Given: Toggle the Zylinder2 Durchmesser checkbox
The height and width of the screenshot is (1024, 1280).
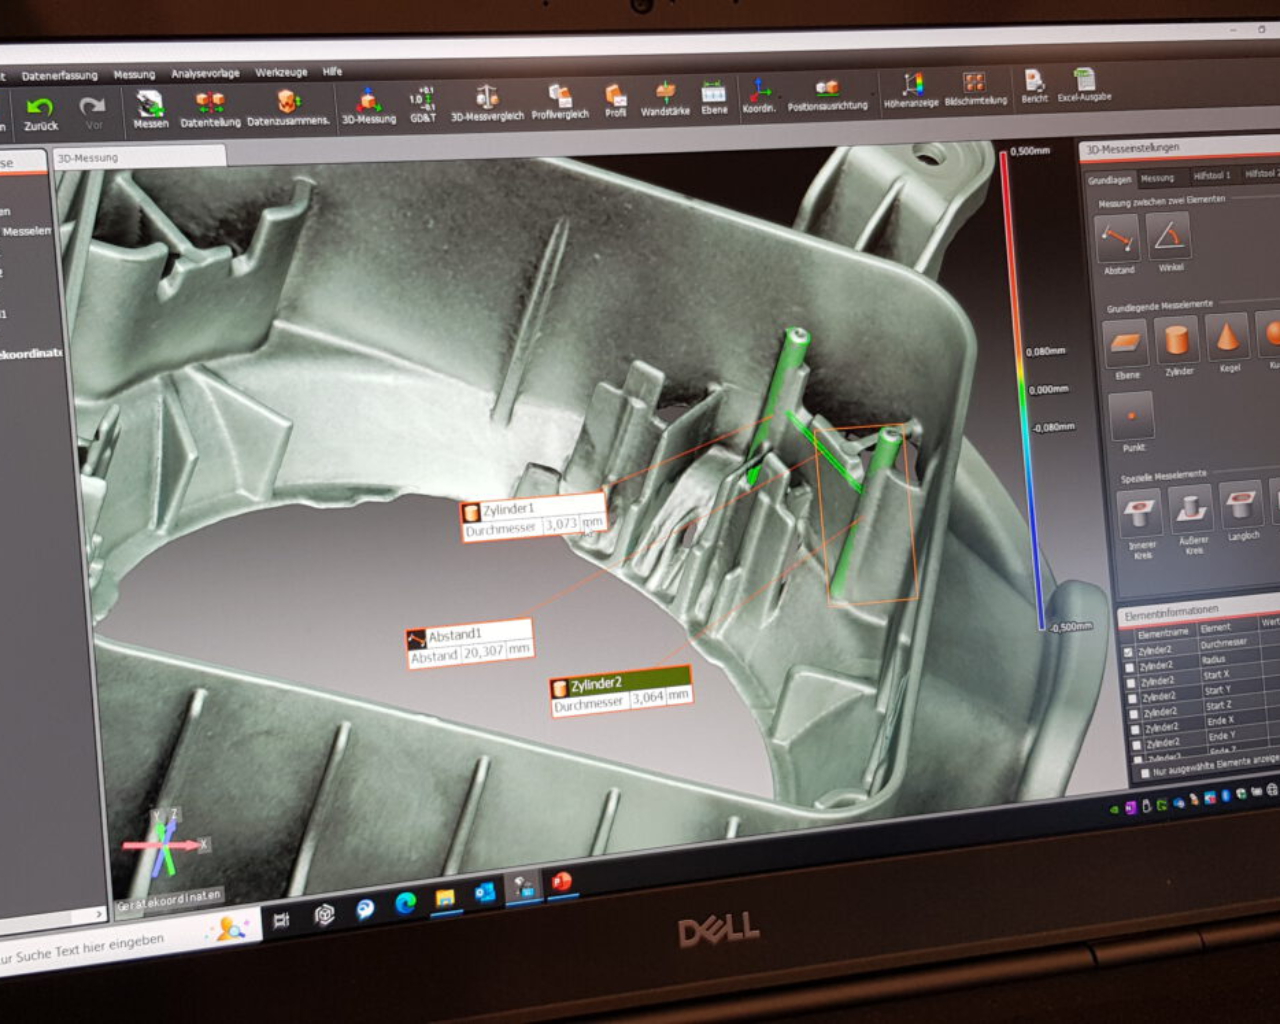Looking at the screenshot, I should click(1128, 652).
